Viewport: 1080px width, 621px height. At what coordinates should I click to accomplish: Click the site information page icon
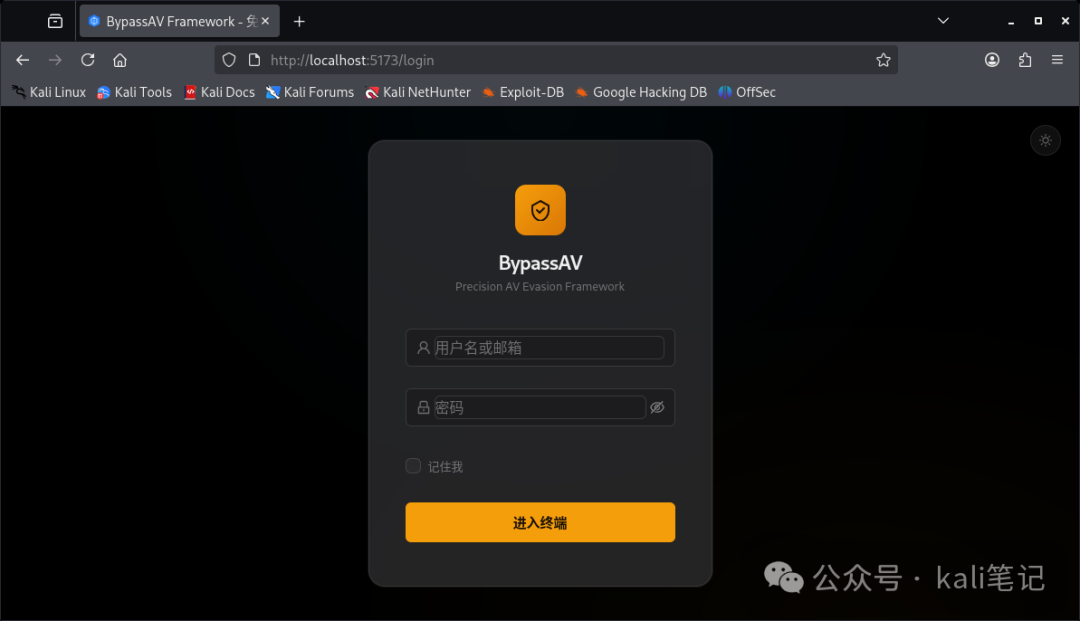click(254, 61)
